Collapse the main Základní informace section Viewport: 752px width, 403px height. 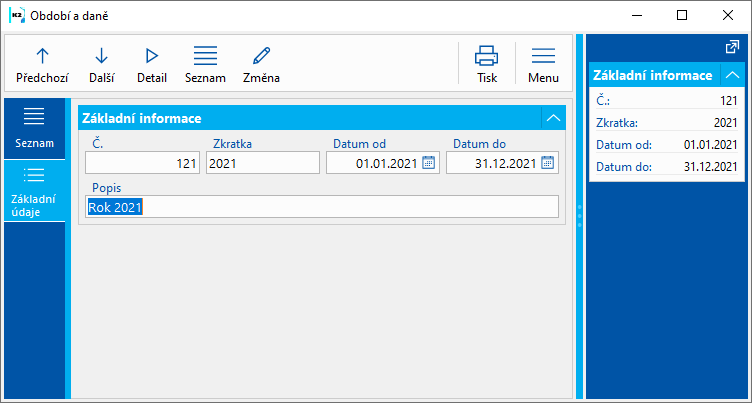pyautogui.click(x=553, y=118)
